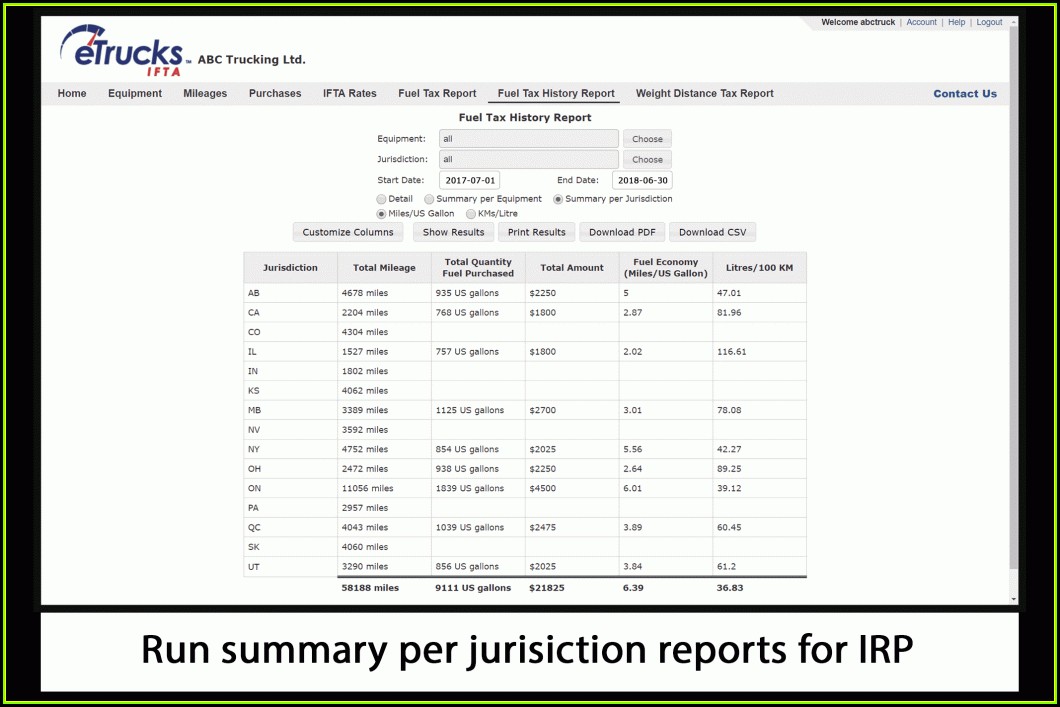Select Summary per Equipment option
Viewport: 1060px width, 707px height.
(430, 199)
